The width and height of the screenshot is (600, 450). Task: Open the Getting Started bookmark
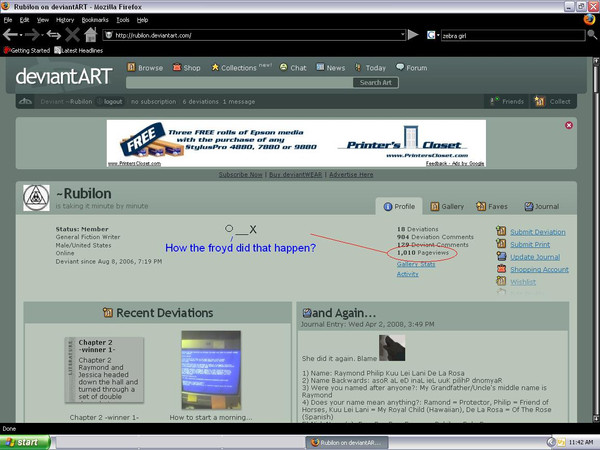point(27,50)
